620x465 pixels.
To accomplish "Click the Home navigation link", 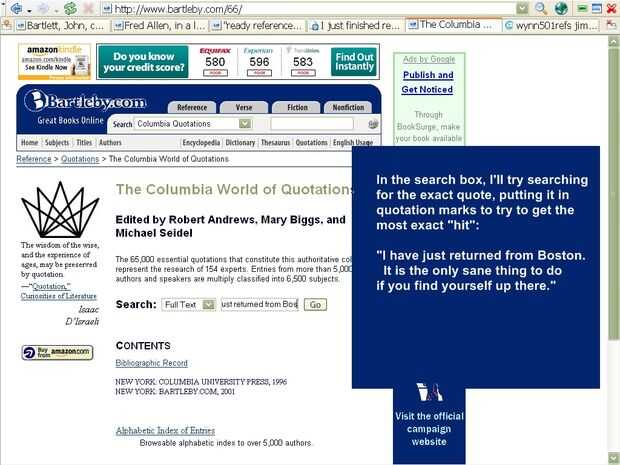I will pos(30,142).
